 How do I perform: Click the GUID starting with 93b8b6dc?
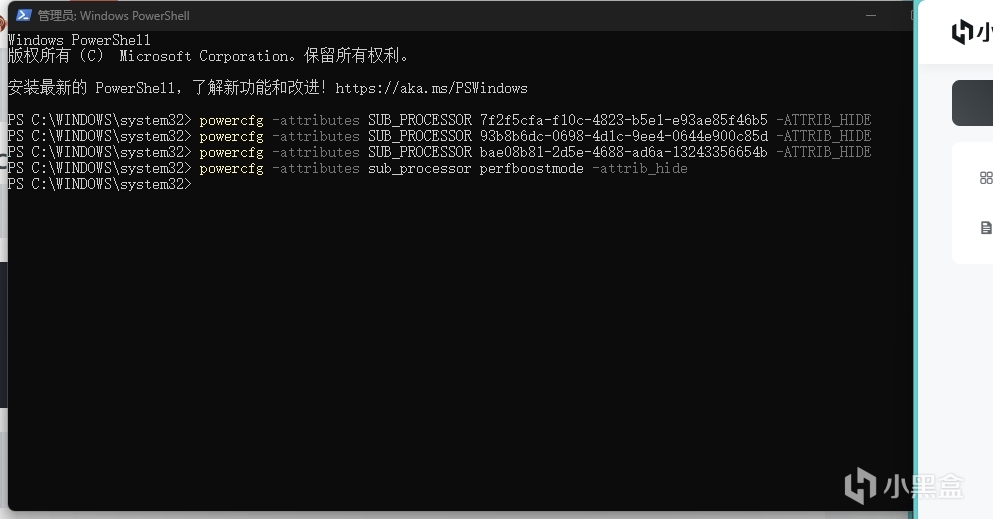point(623,135)
